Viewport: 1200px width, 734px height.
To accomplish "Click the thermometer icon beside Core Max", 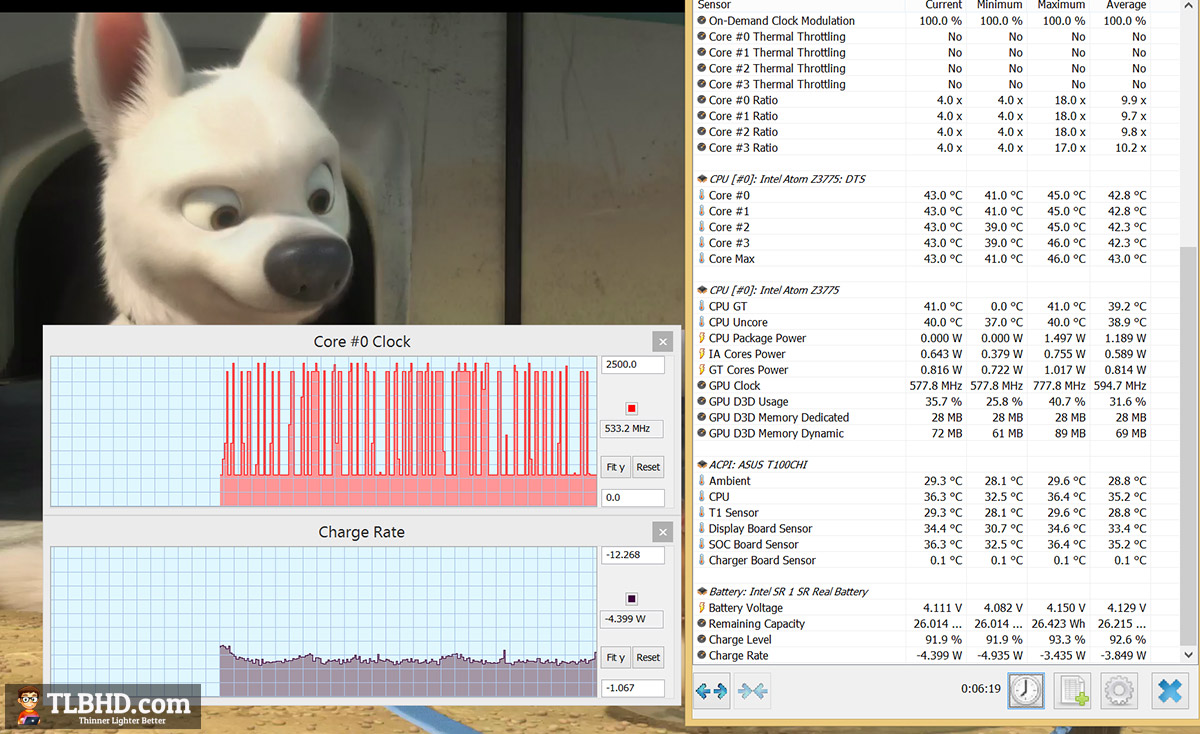I will (701, 259).
